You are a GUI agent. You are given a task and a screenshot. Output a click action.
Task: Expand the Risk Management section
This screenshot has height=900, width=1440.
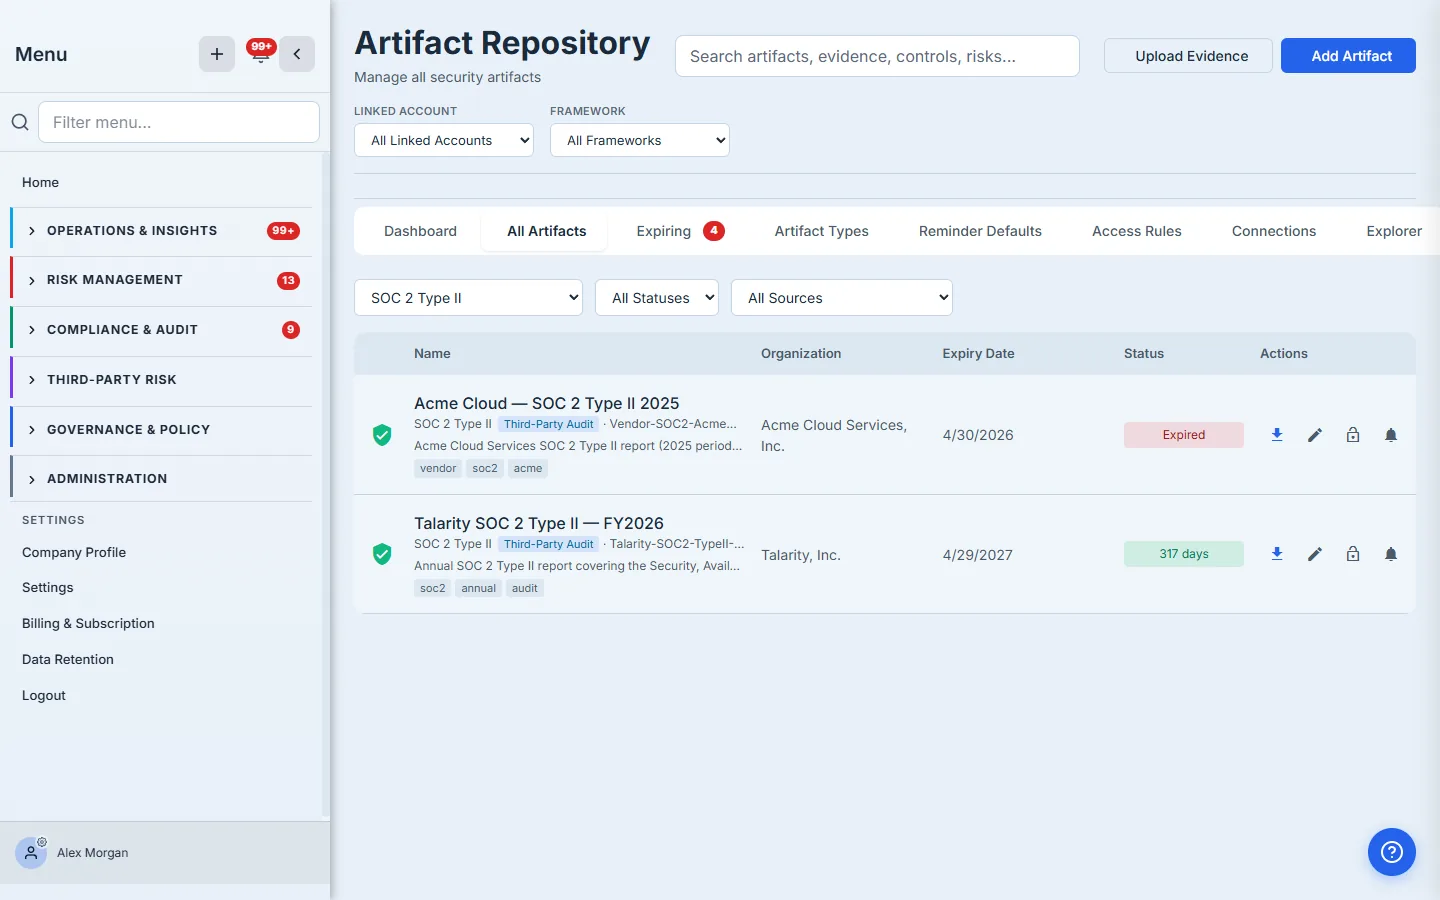coord(161,280)
